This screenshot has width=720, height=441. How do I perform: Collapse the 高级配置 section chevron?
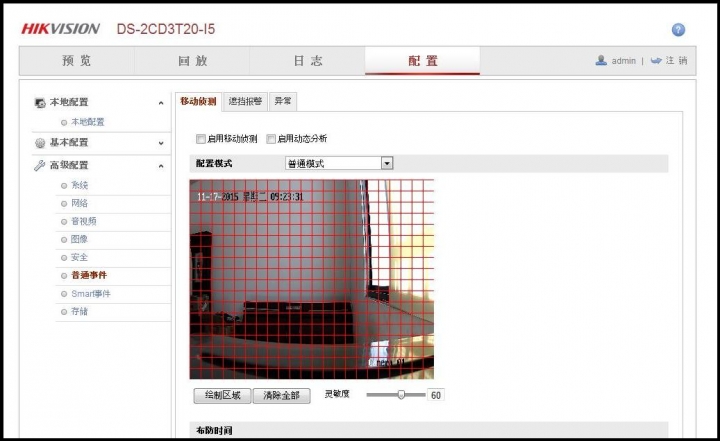(x=161, y=166)
